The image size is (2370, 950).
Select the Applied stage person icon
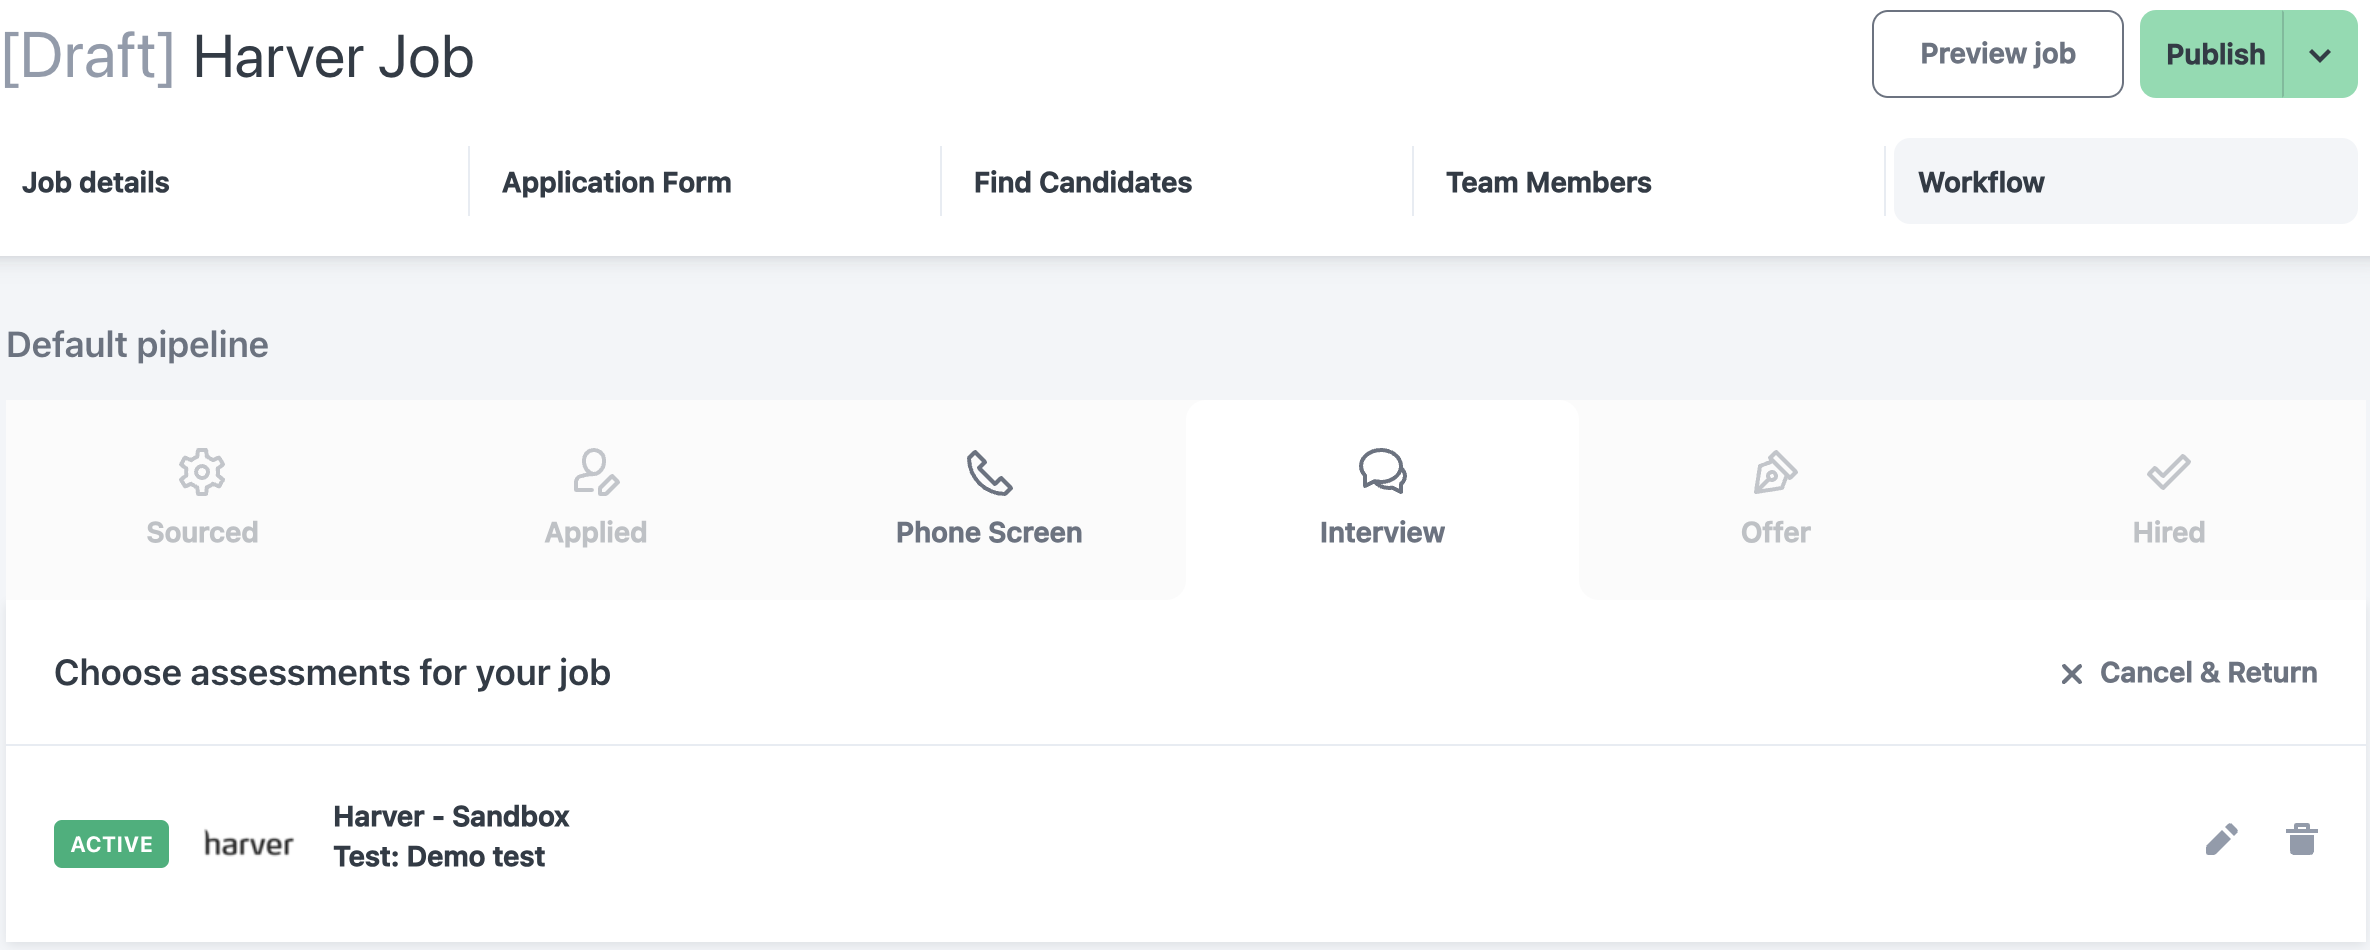pos(596,472)
